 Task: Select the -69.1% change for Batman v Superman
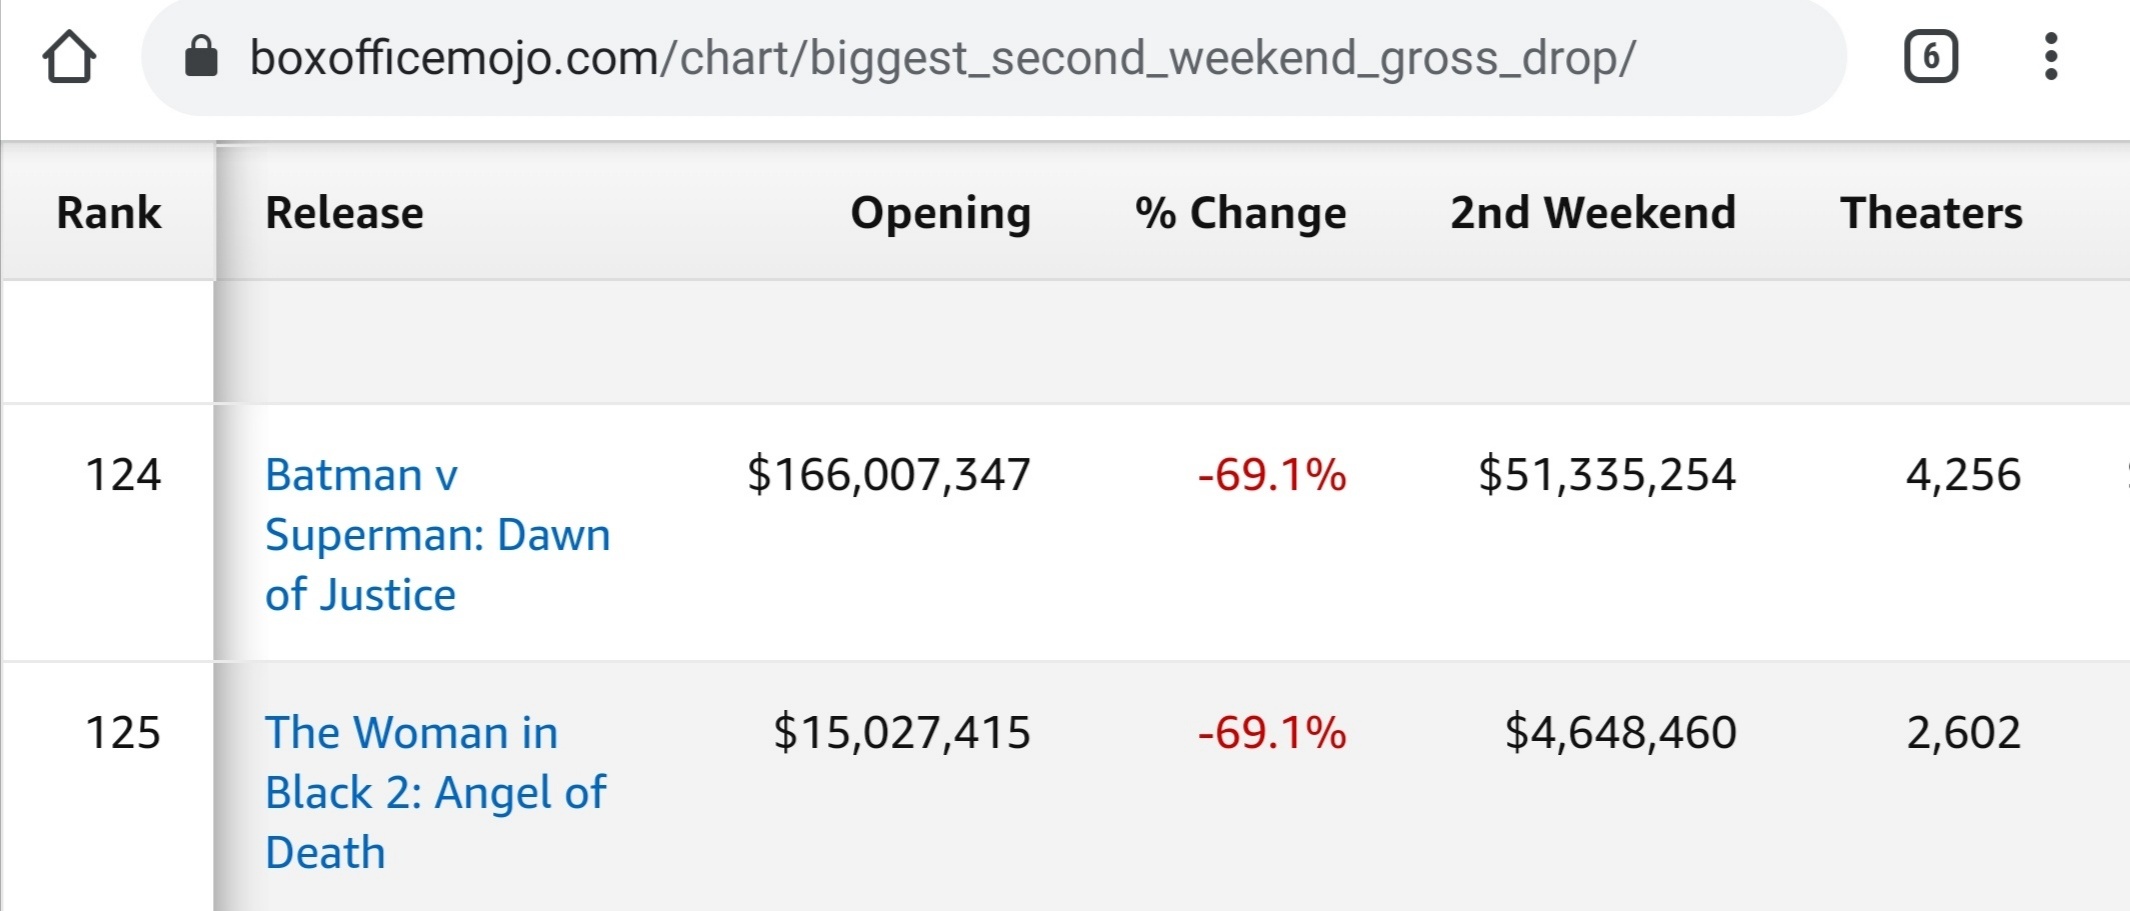click(x=1272, y=475)
